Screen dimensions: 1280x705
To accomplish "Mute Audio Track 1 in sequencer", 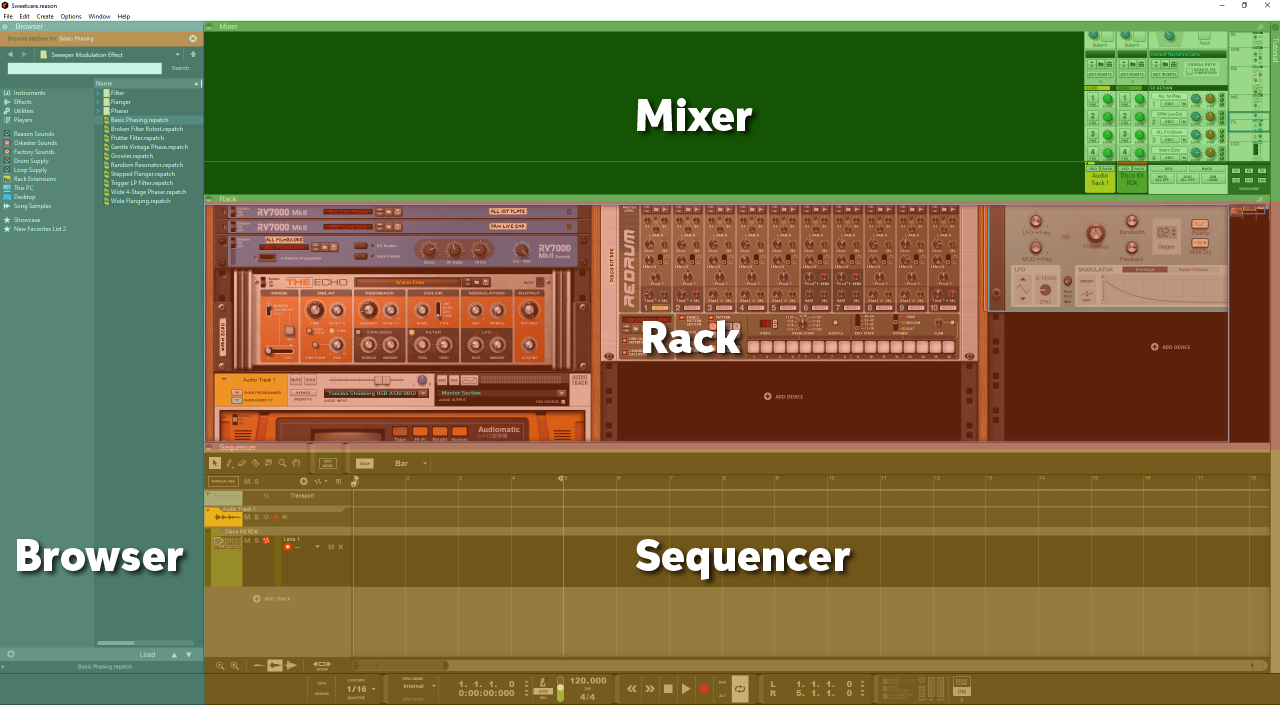I will [x=246, y=517].
